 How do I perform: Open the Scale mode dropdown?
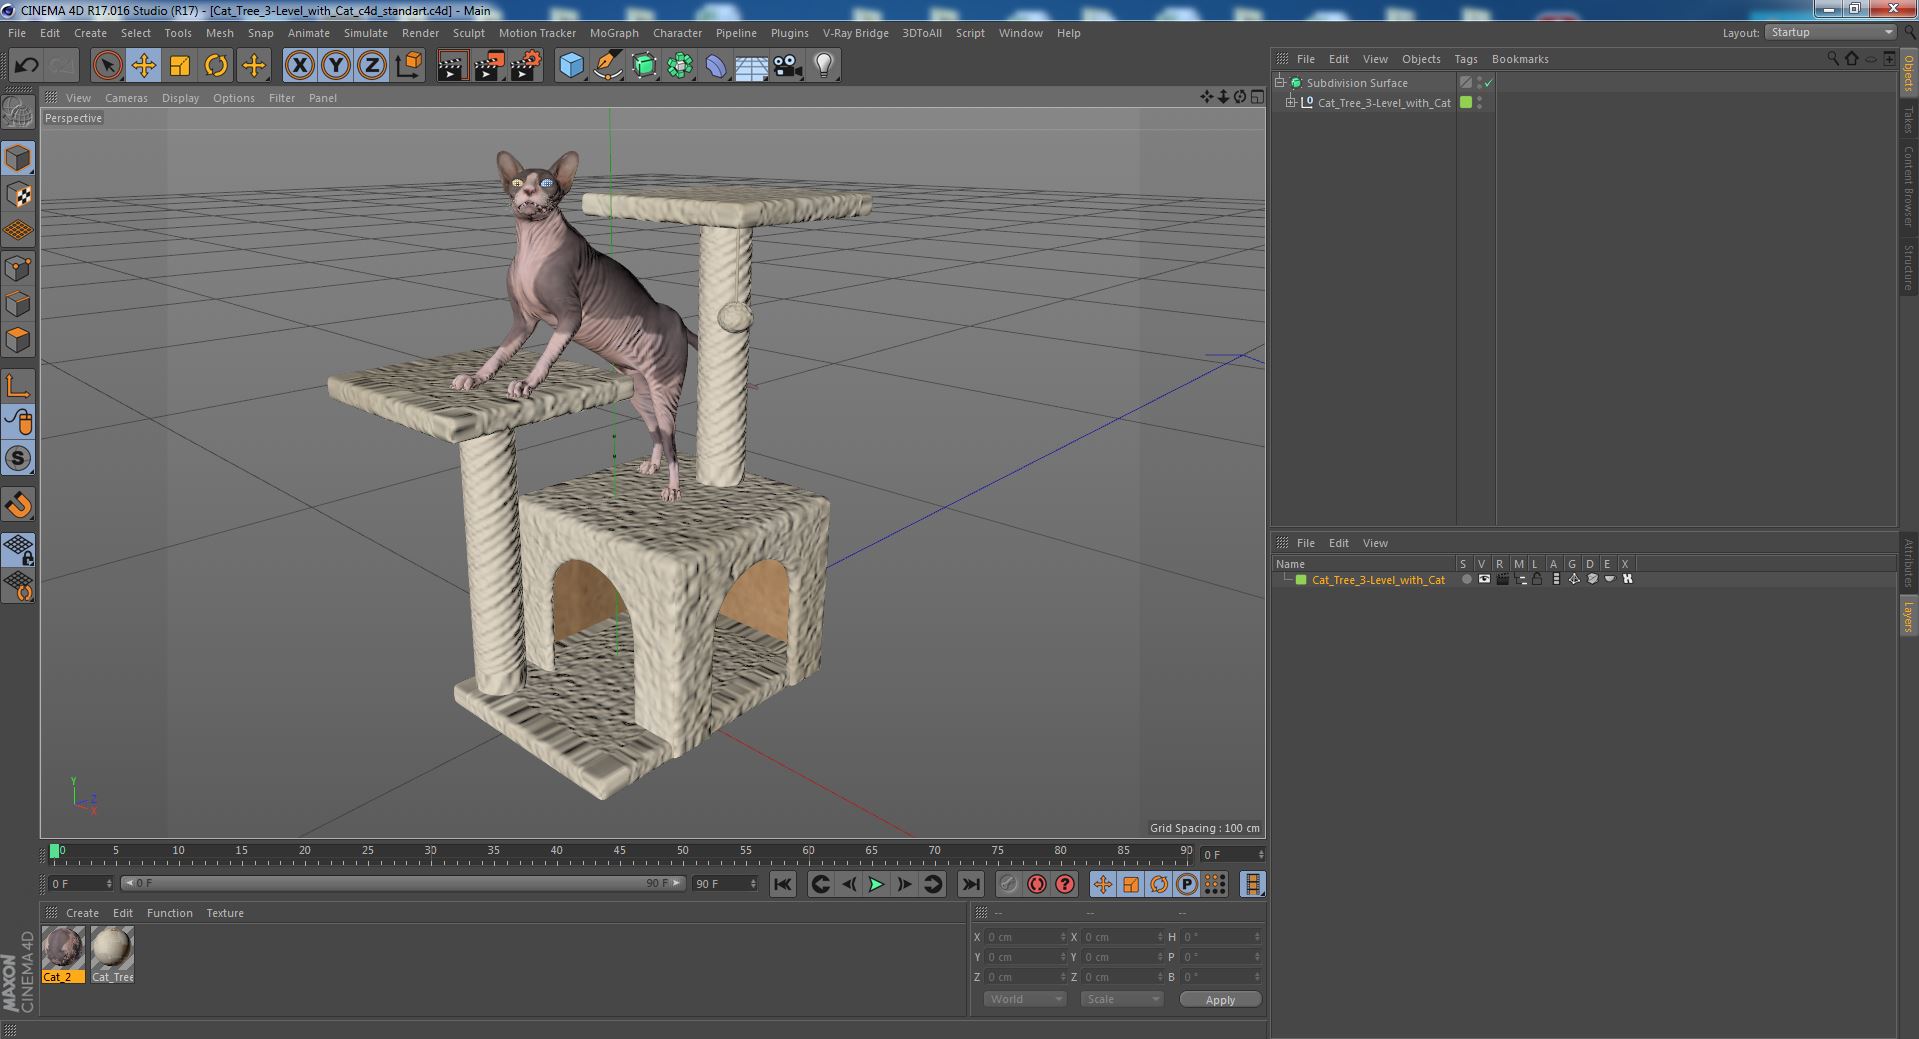1121,999
